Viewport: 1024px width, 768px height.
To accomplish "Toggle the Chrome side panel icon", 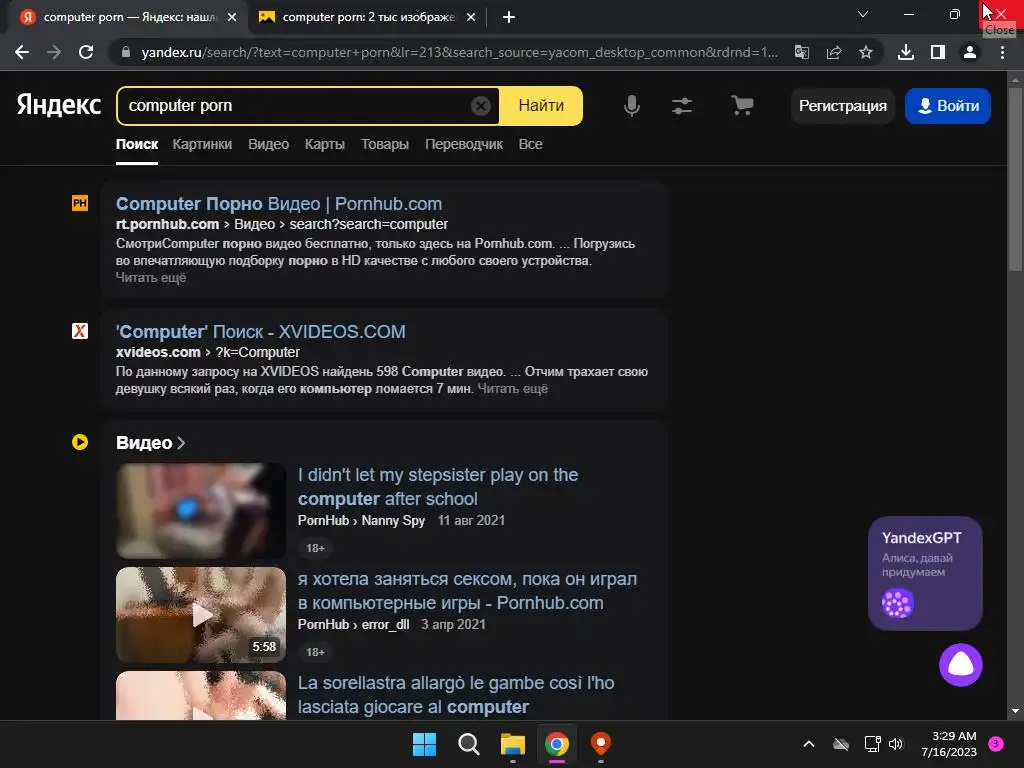I will coord(938,52).
